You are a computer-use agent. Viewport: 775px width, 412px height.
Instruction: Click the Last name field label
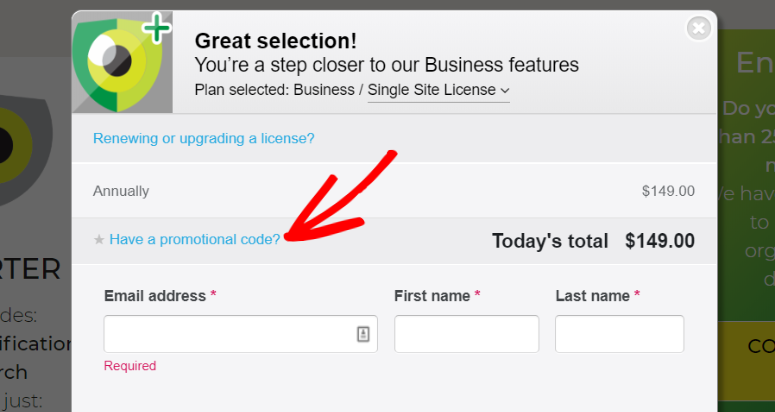(x=593, y=296)
